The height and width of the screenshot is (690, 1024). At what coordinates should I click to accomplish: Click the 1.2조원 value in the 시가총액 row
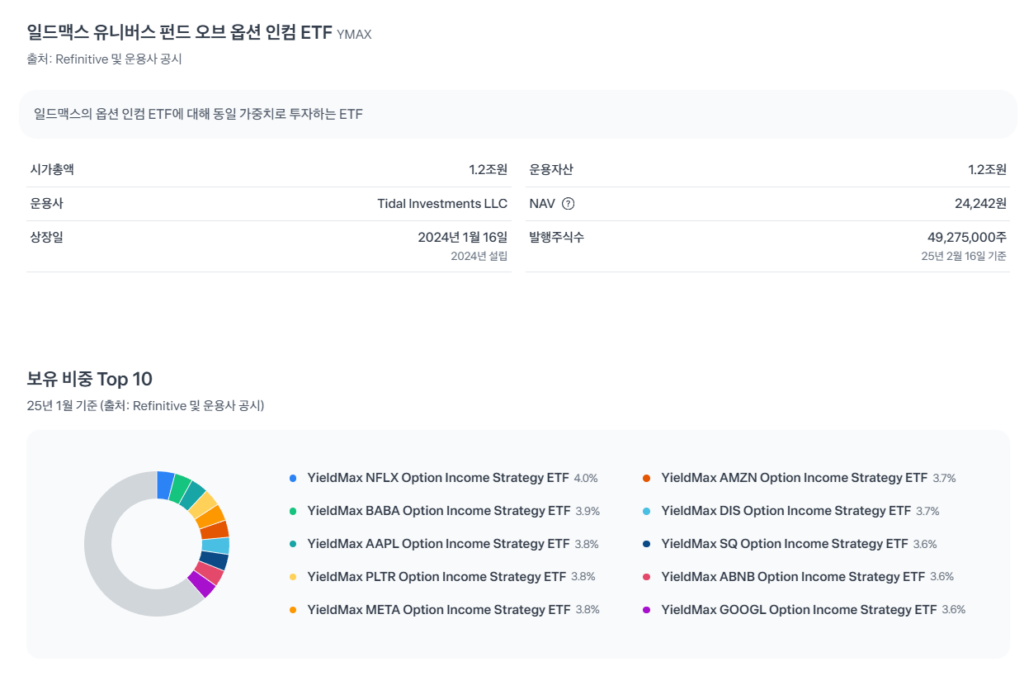coord(488,170)
